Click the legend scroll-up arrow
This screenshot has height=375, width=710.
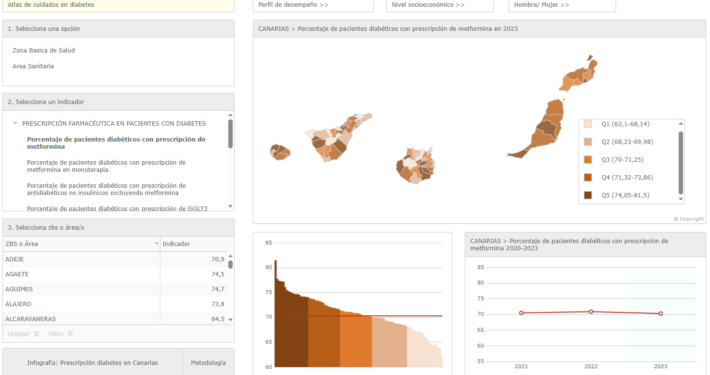point(681,124)
